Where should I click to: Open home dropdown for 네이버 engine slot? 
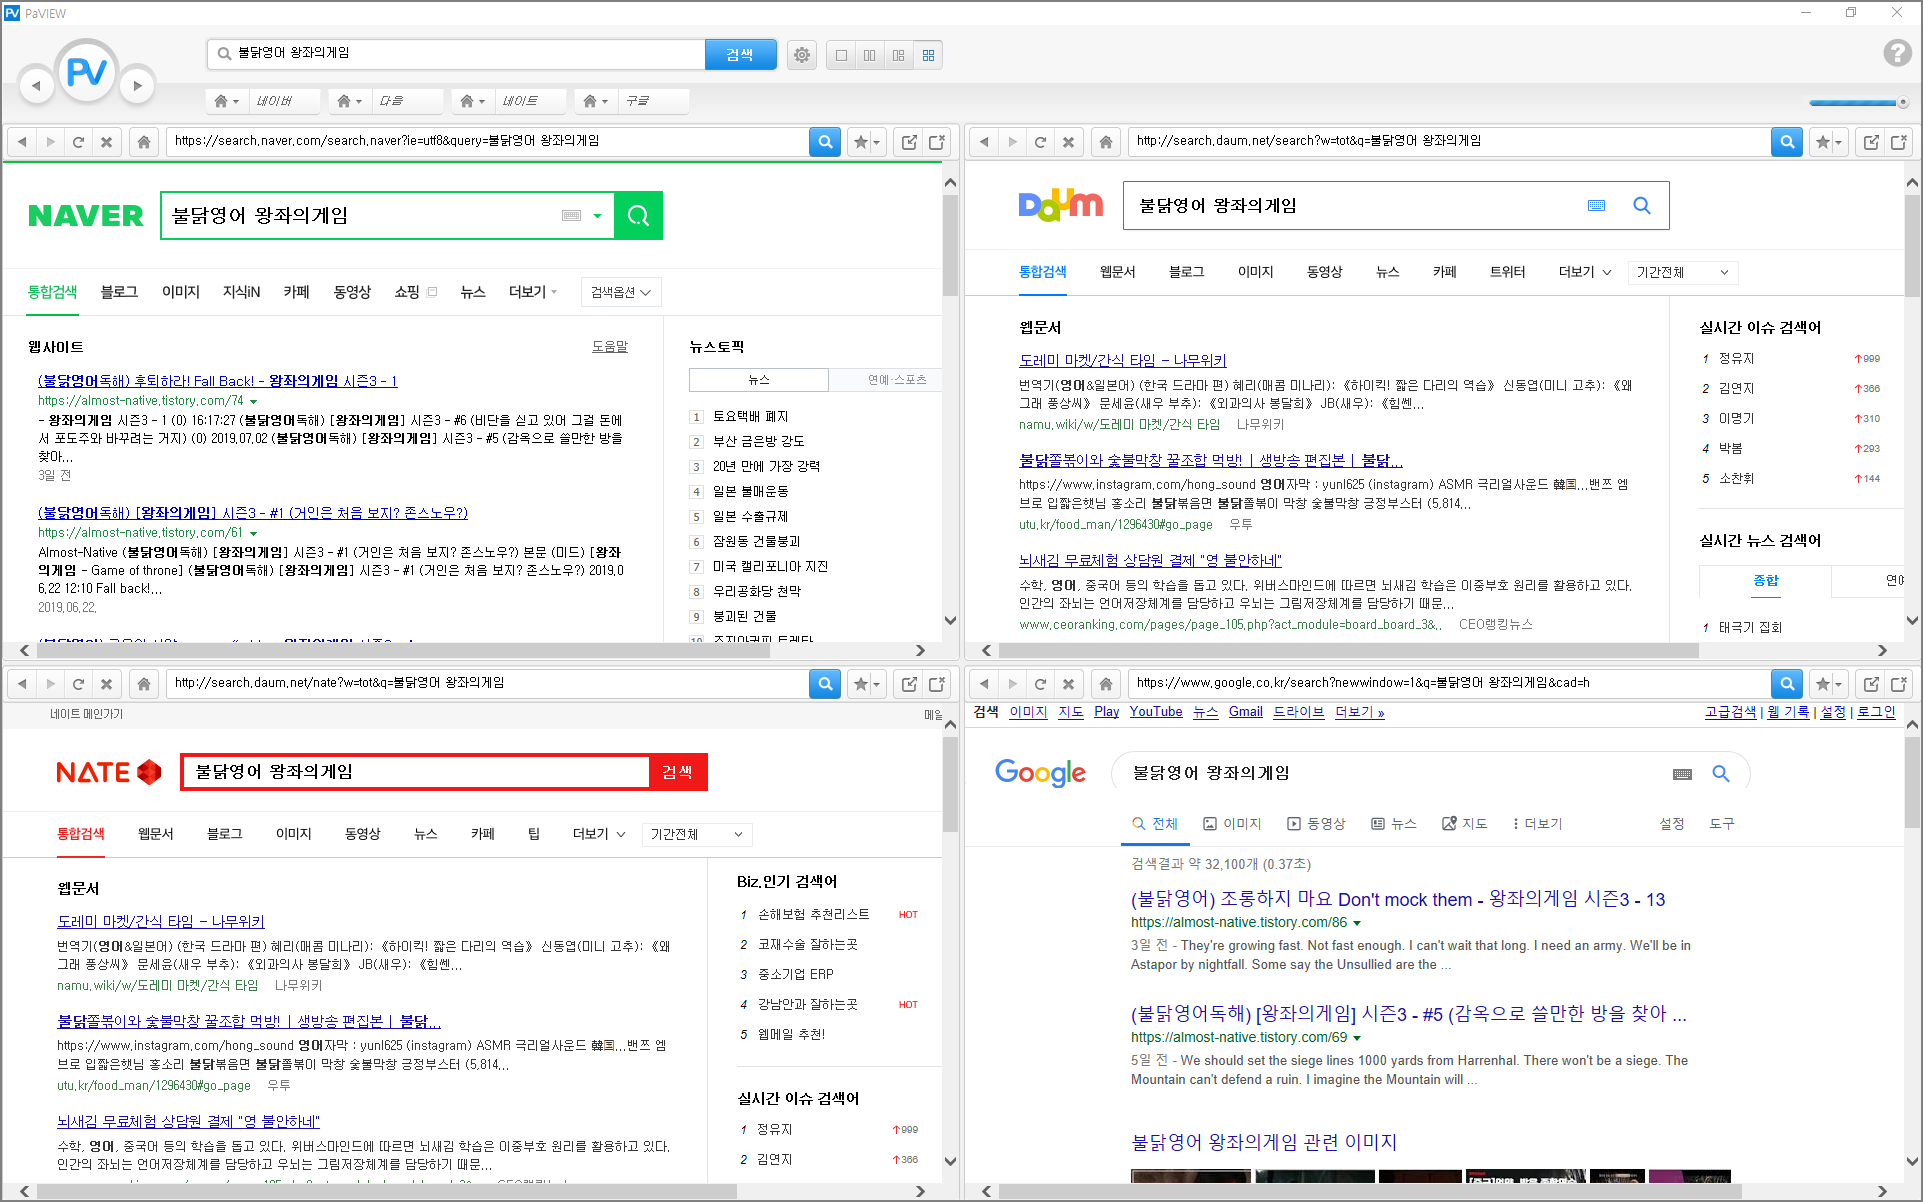[x=227, y=101]
